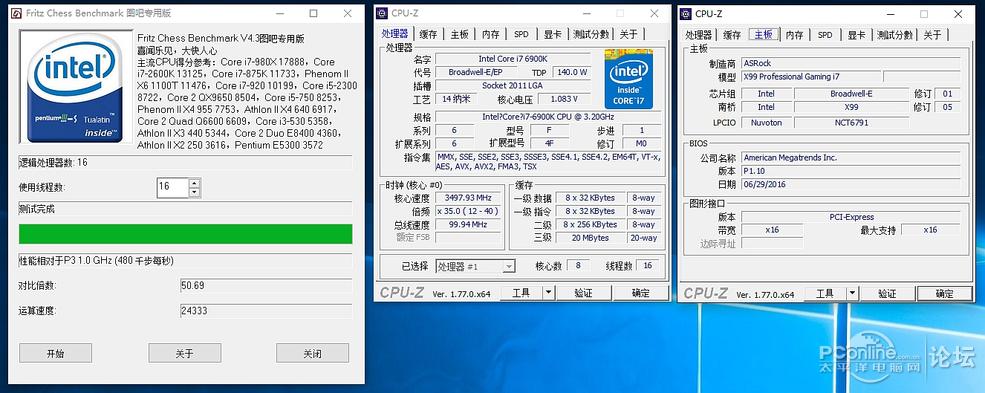Click the 关于 button in Fritz Benchmark
Viewport: 985px width, 393px height.
click(184, 353)
